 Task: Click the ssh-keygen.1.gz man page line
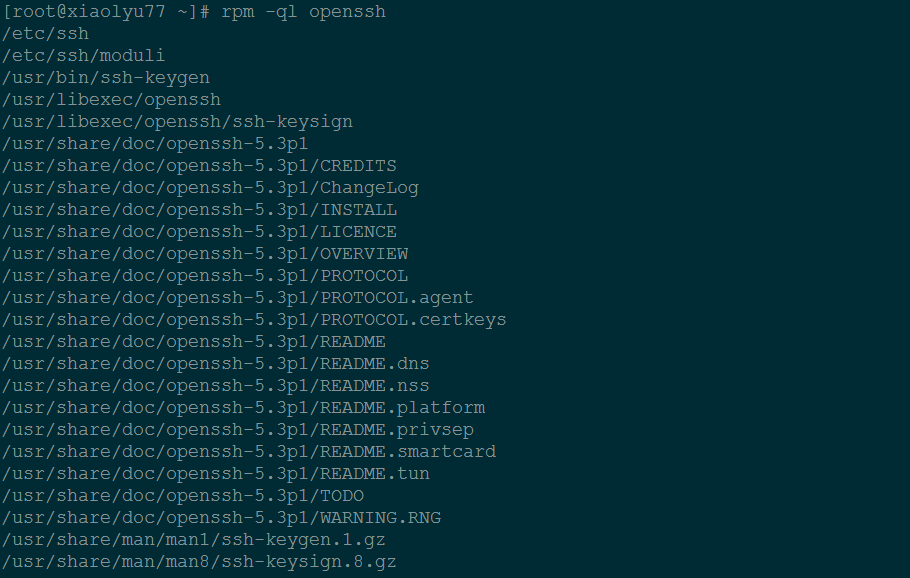pos(194,540)
